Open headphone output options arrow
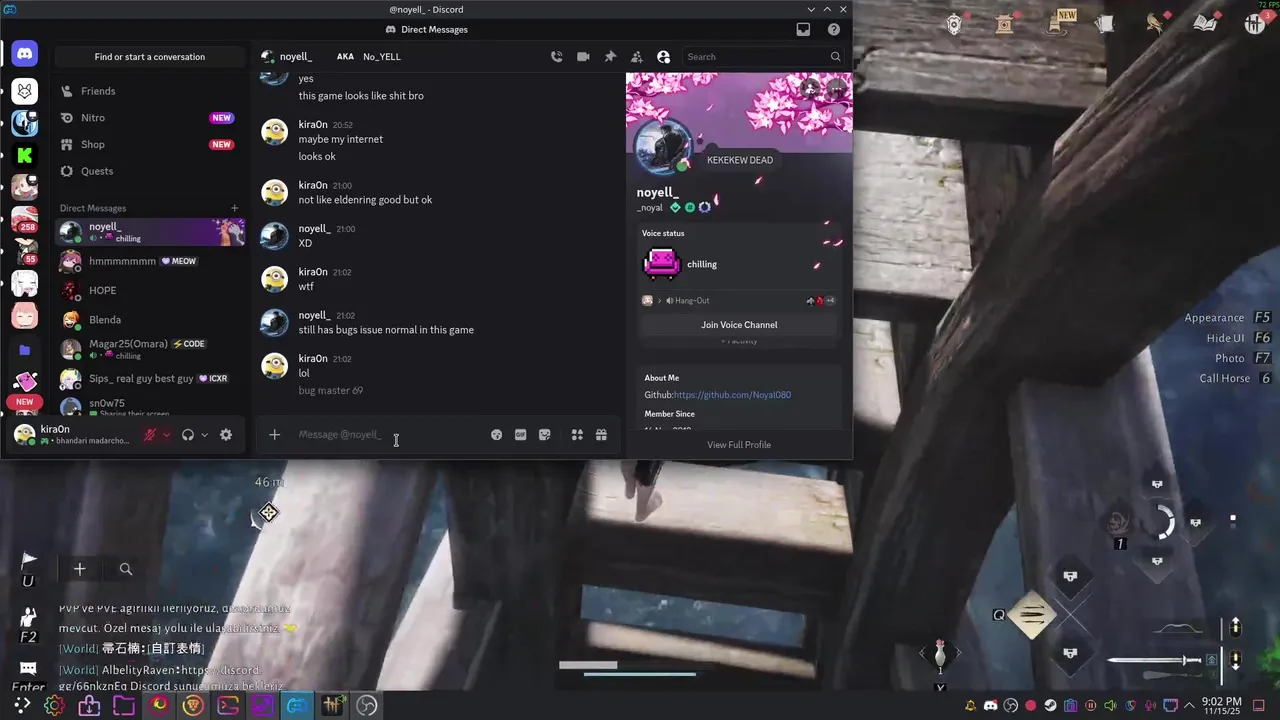The image size is (1280, 720). pos(204,435)
